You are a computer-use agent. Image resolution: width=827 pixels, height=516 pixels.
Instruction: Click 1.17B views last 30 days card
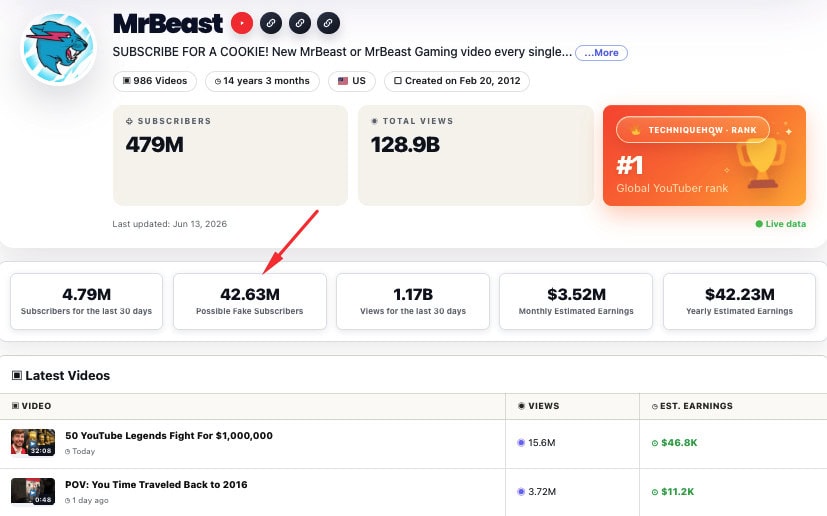413,301
